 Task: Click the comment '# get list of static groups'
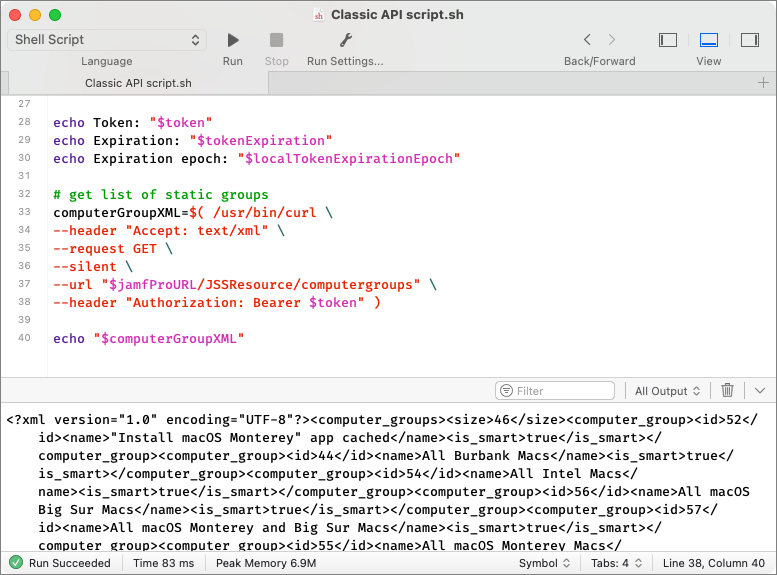(x=161, y=194)
